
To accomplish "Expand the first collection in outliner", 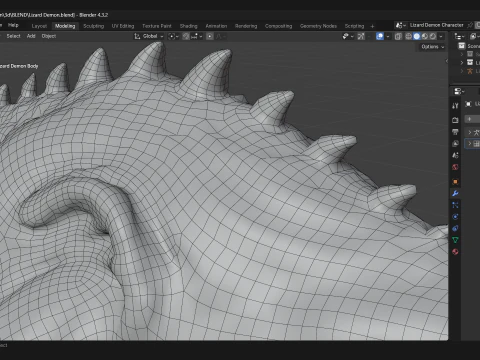I will pos(462,54).
